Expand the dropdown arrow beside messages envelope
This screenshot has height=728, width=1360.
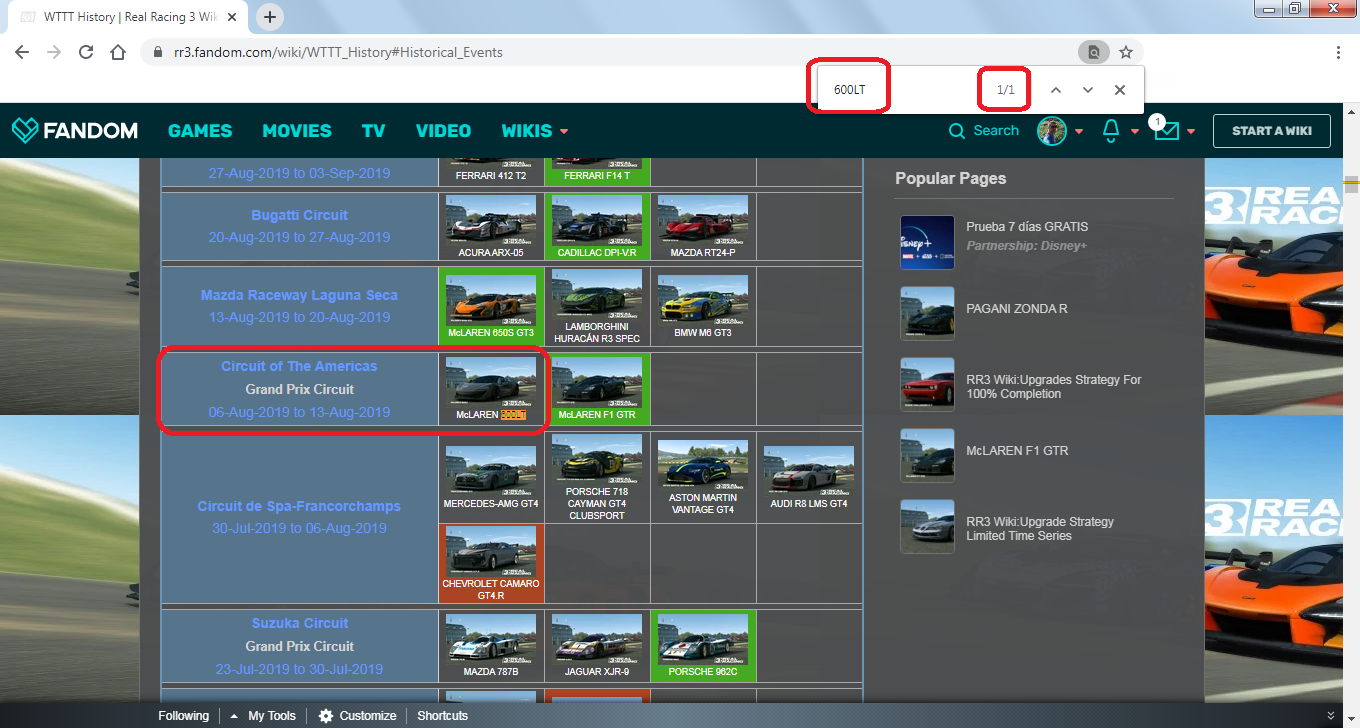click(x=1191, y=132)
